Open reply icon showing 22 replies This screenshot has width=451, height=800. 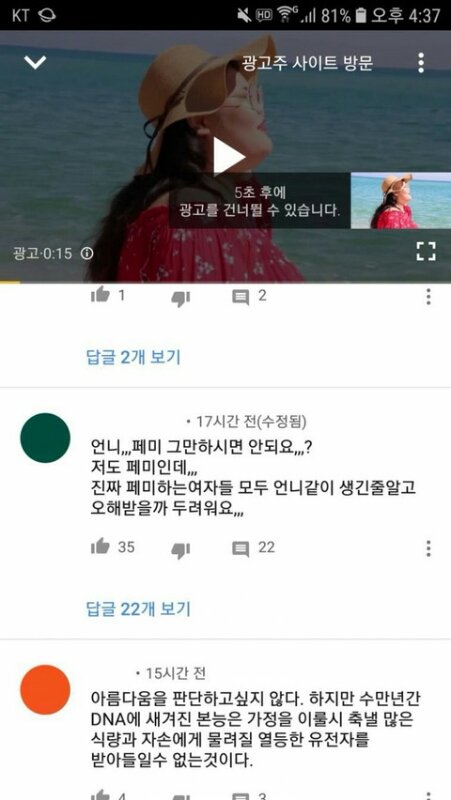[x=241, y=548]
